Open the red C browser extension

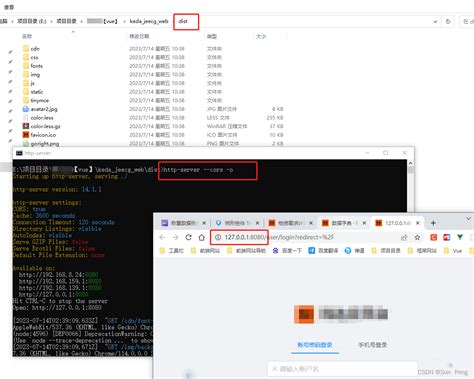(434, 237)
